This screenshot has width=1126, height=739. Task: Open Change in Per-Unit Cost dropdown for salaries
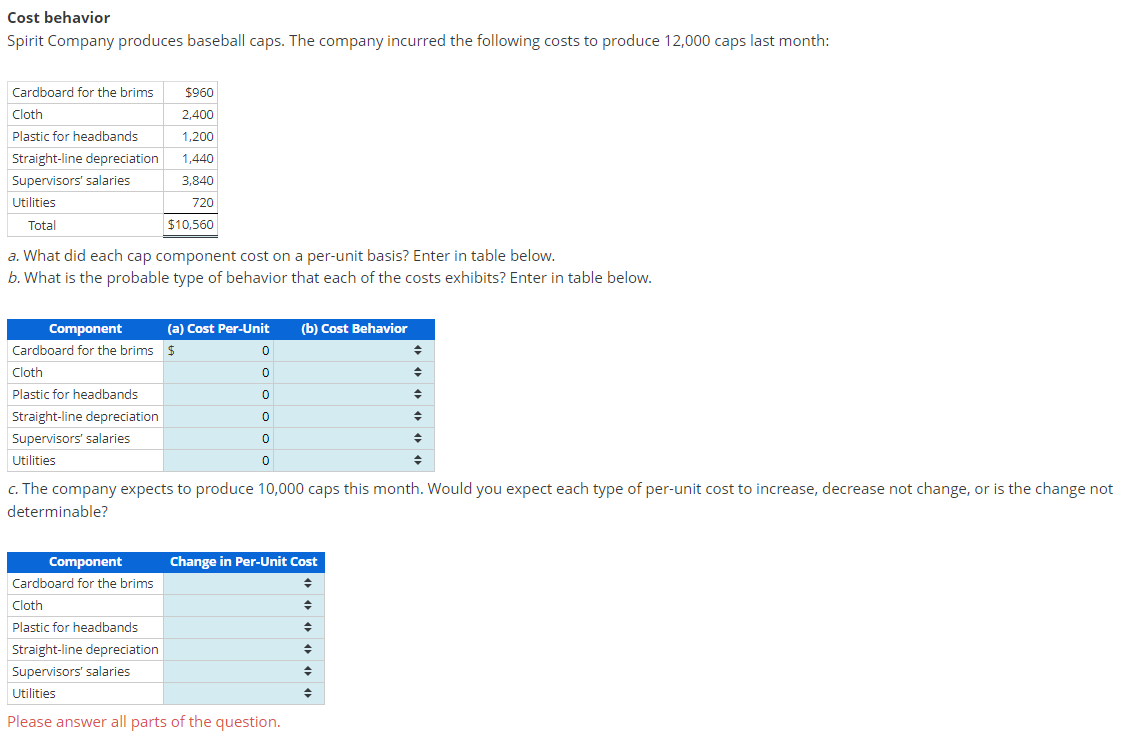(x=243, y=672)
